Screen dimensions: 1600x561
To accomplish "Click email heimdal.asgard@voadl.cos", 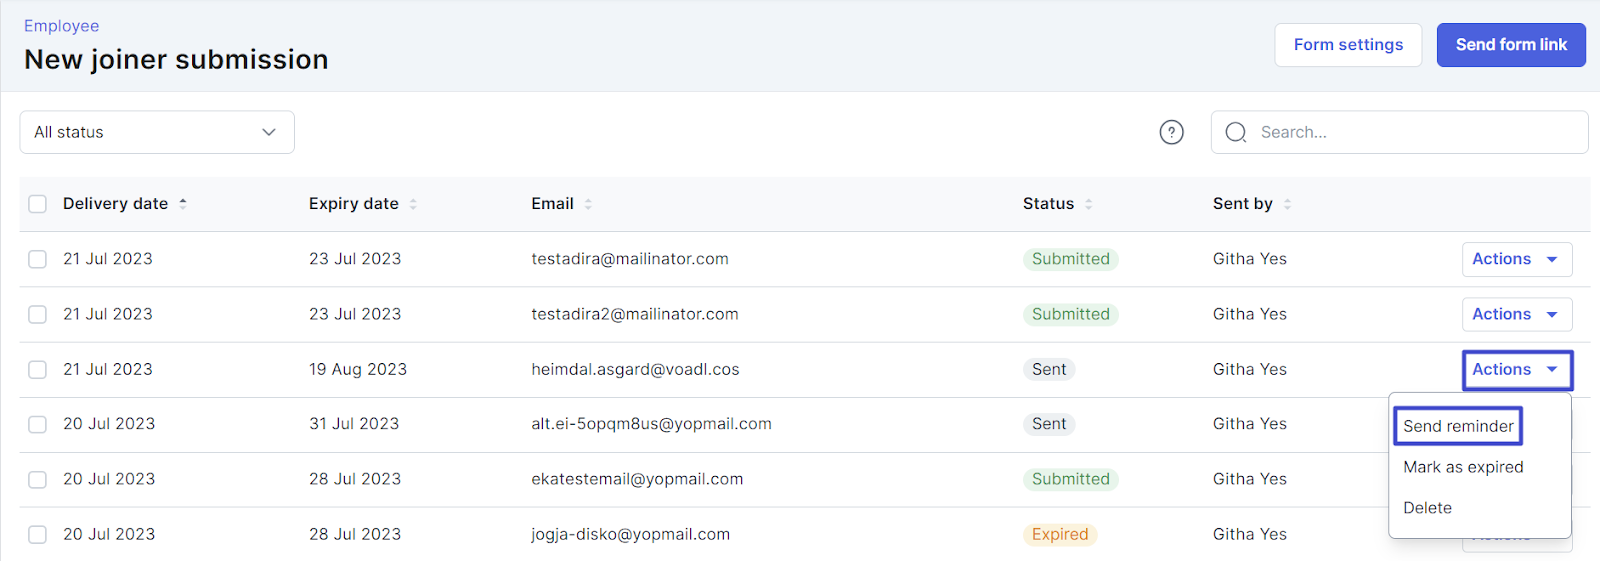I will click(635, 369).
